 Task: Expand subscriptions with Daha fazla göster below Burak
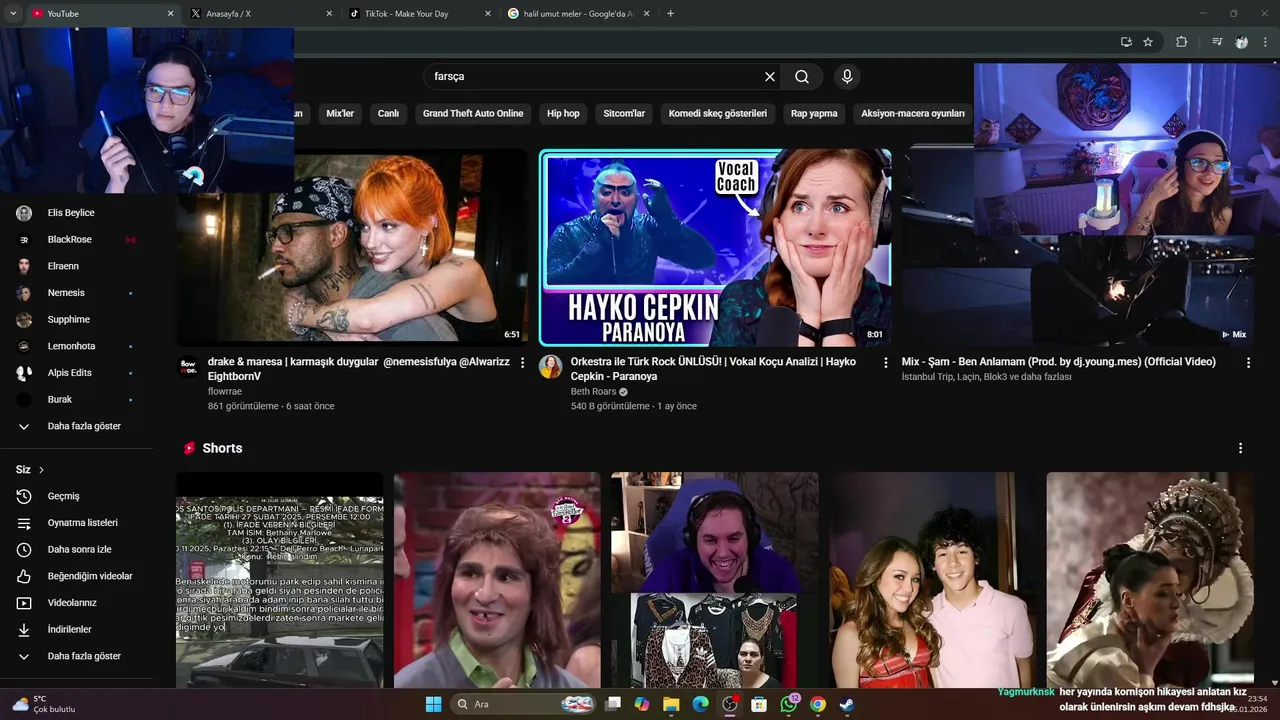pos(84,426)
